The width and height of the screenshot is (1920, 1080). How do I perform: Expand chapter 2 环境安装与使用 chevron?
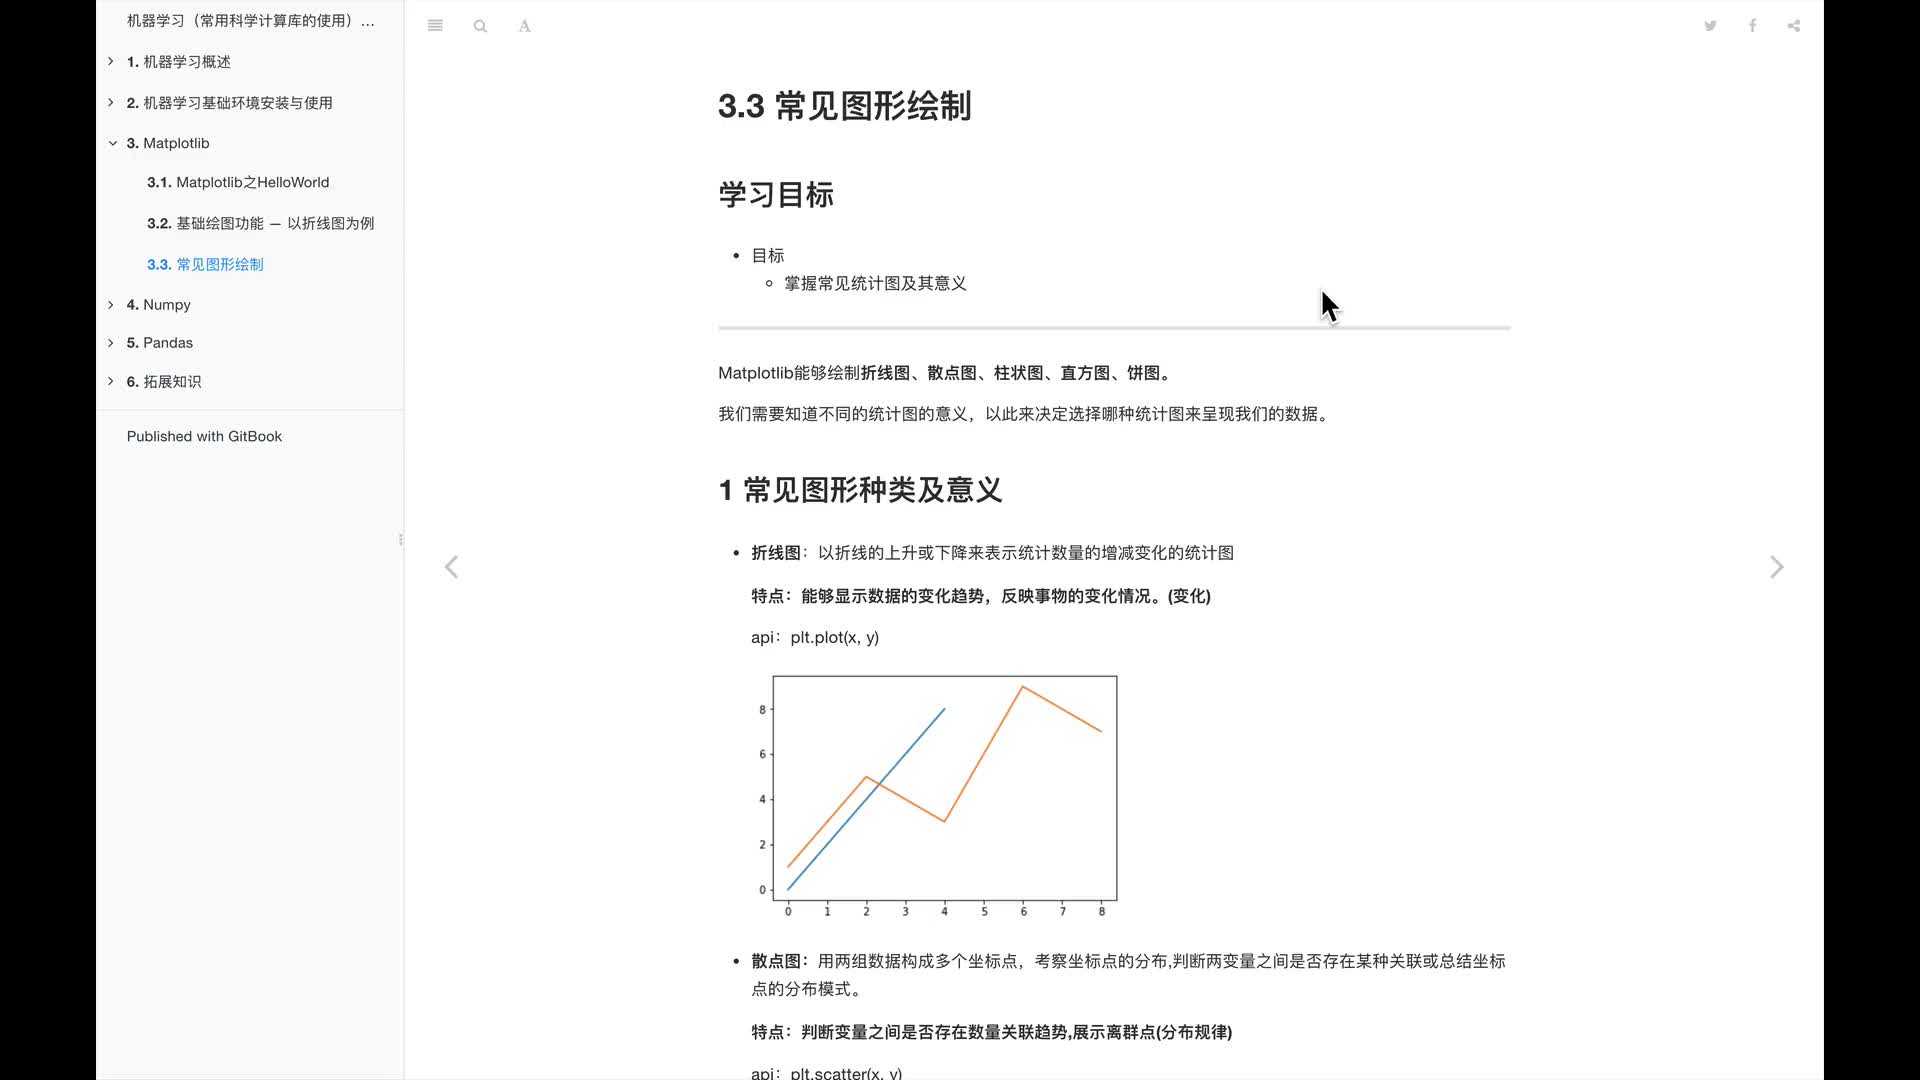[111, 102]
